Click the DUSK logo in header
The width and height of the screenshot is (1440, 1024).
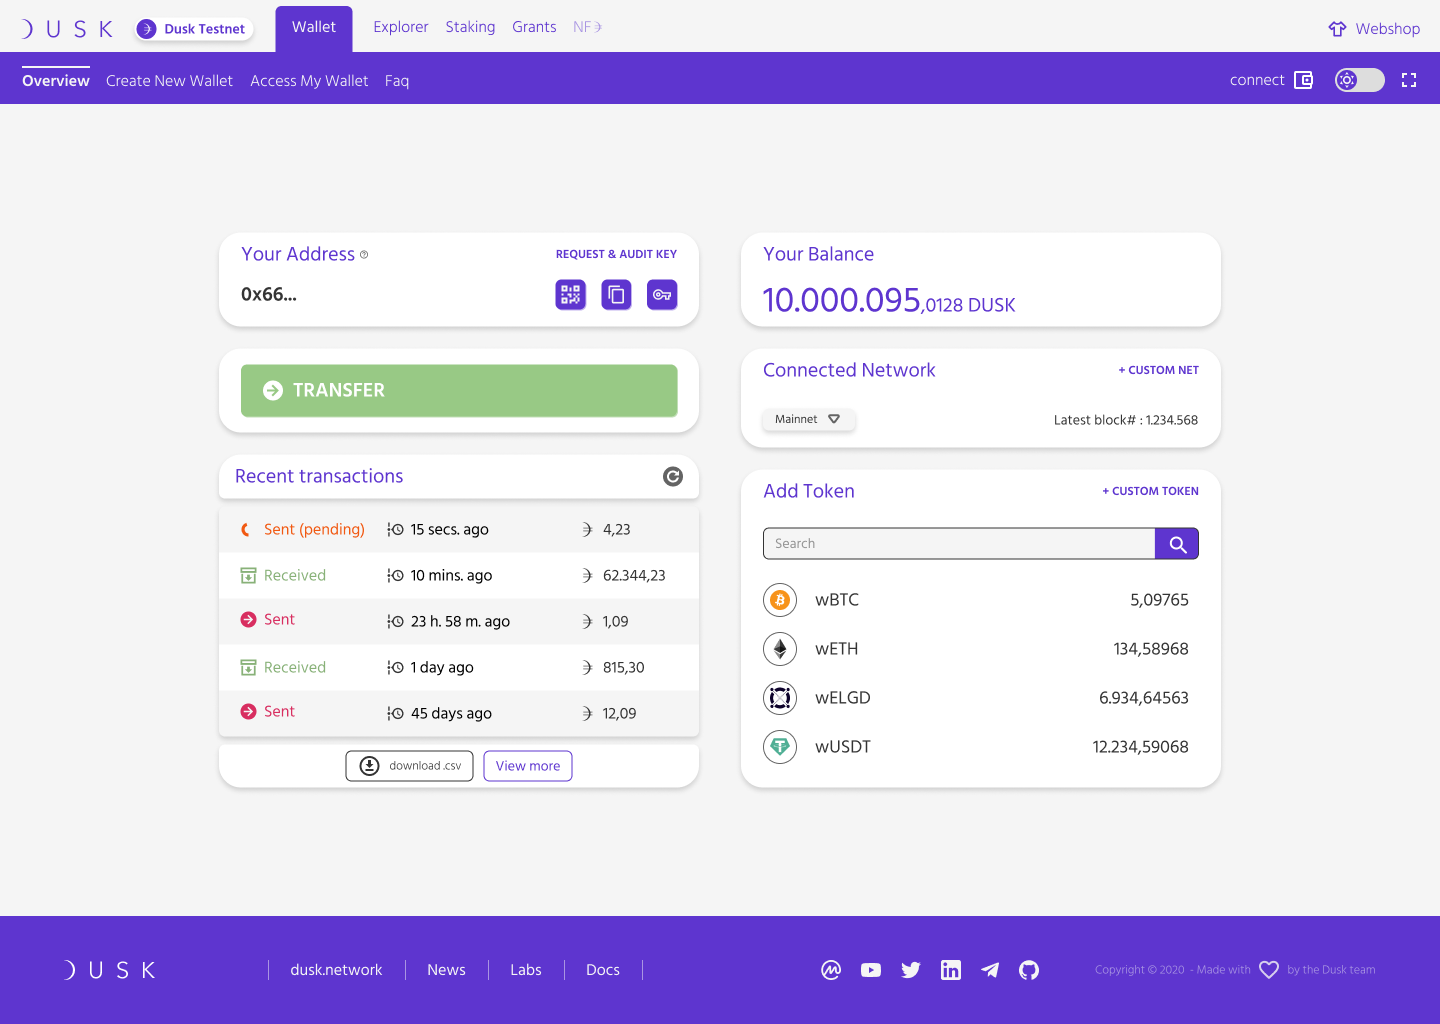66,29
